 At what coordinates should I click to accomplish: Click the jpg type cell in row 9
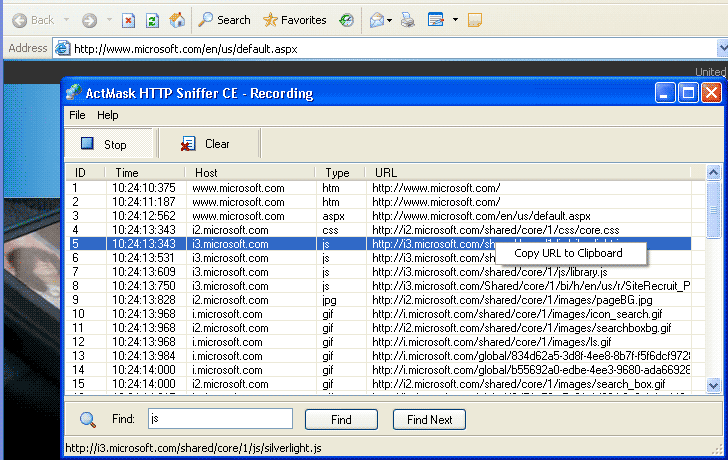(x=329, y=300)
